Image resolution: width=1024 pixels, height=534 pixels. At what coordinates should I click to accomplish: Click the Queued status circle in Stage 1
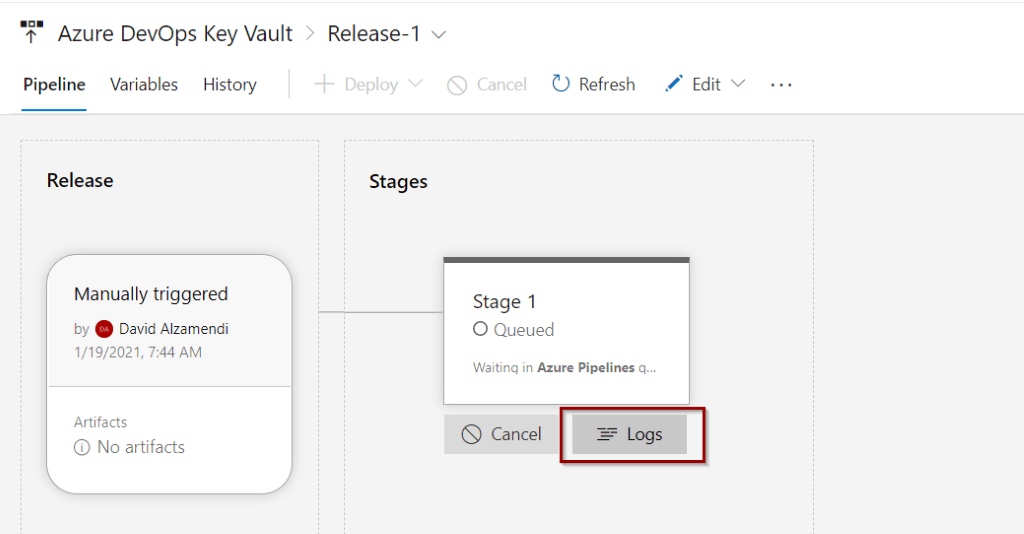coord(480,329)
